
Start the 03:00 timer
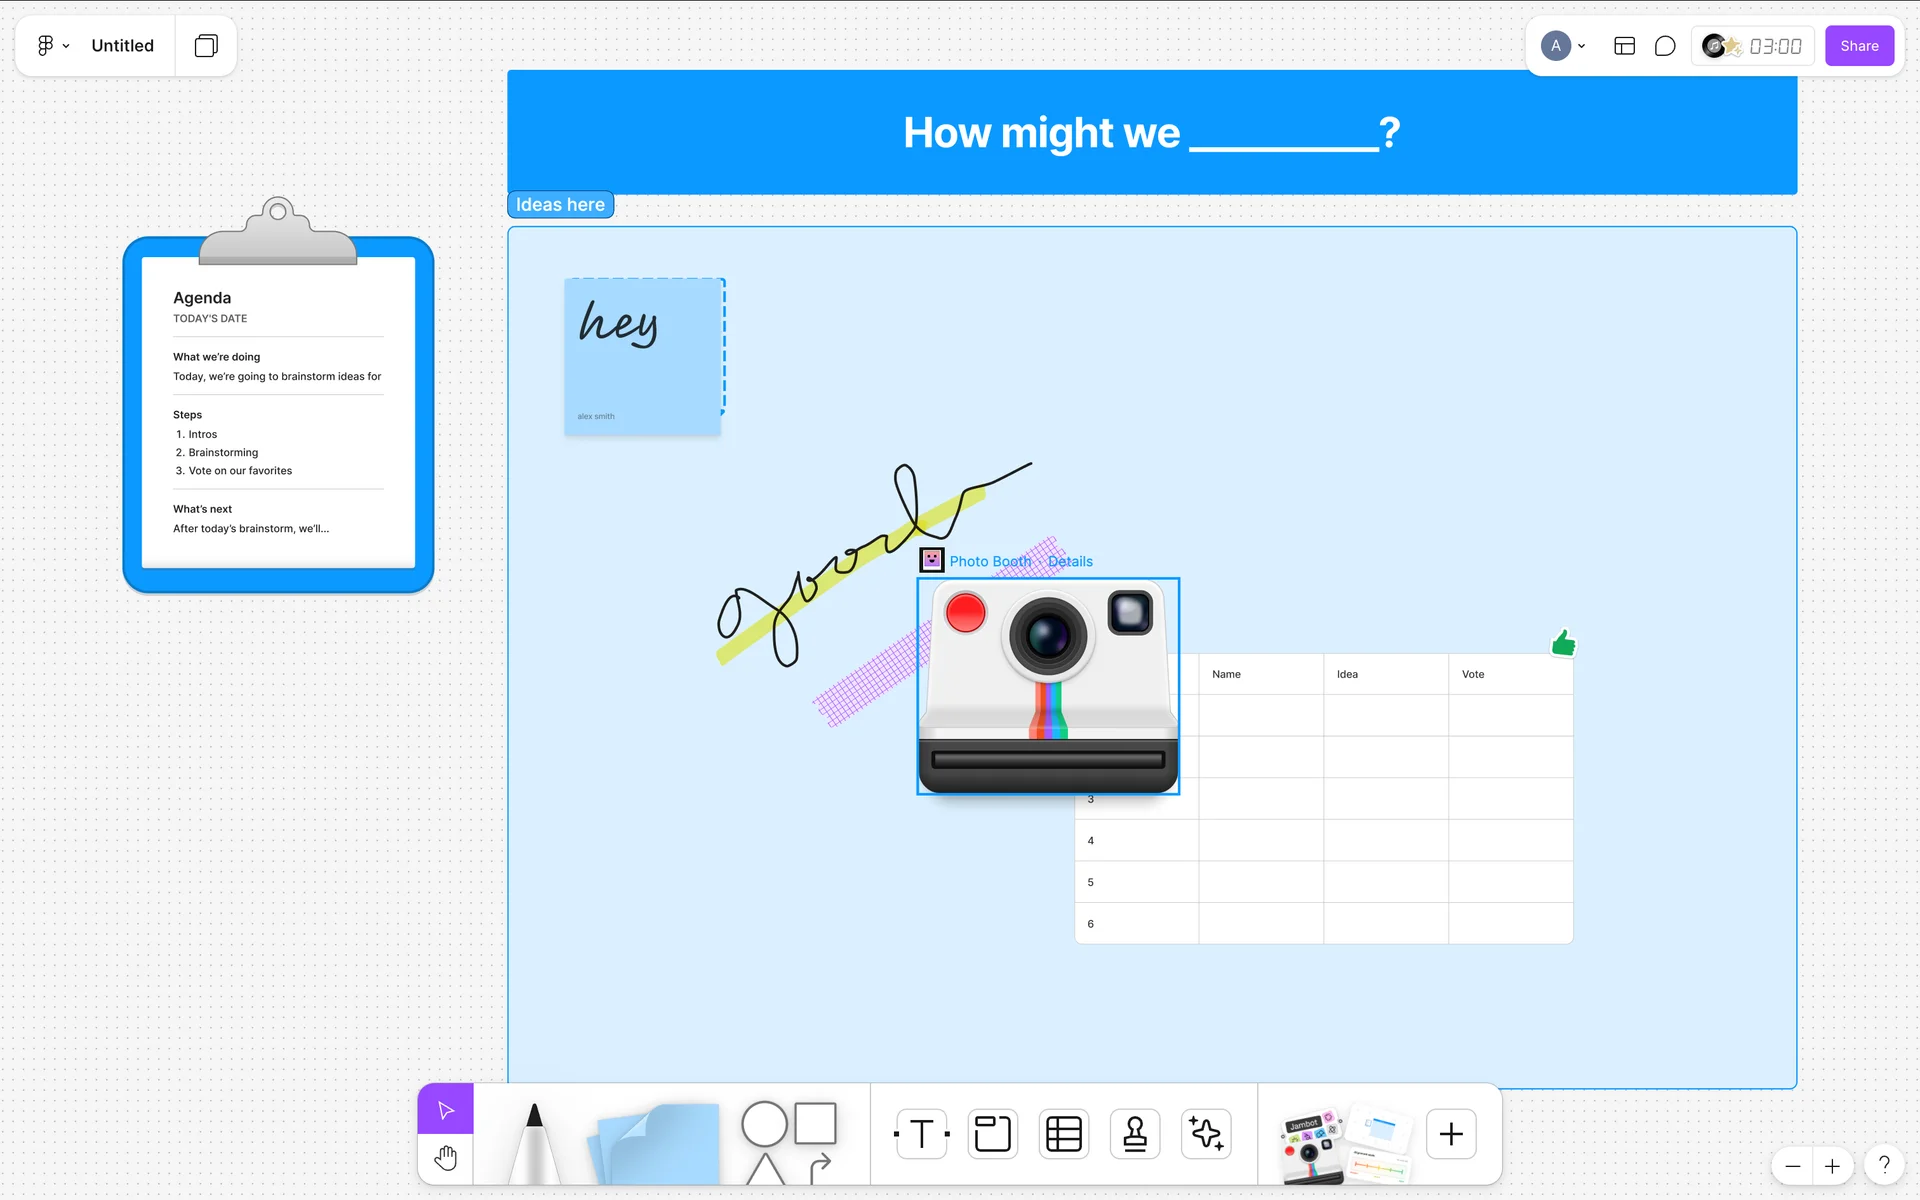click(x=1775, y=46)
